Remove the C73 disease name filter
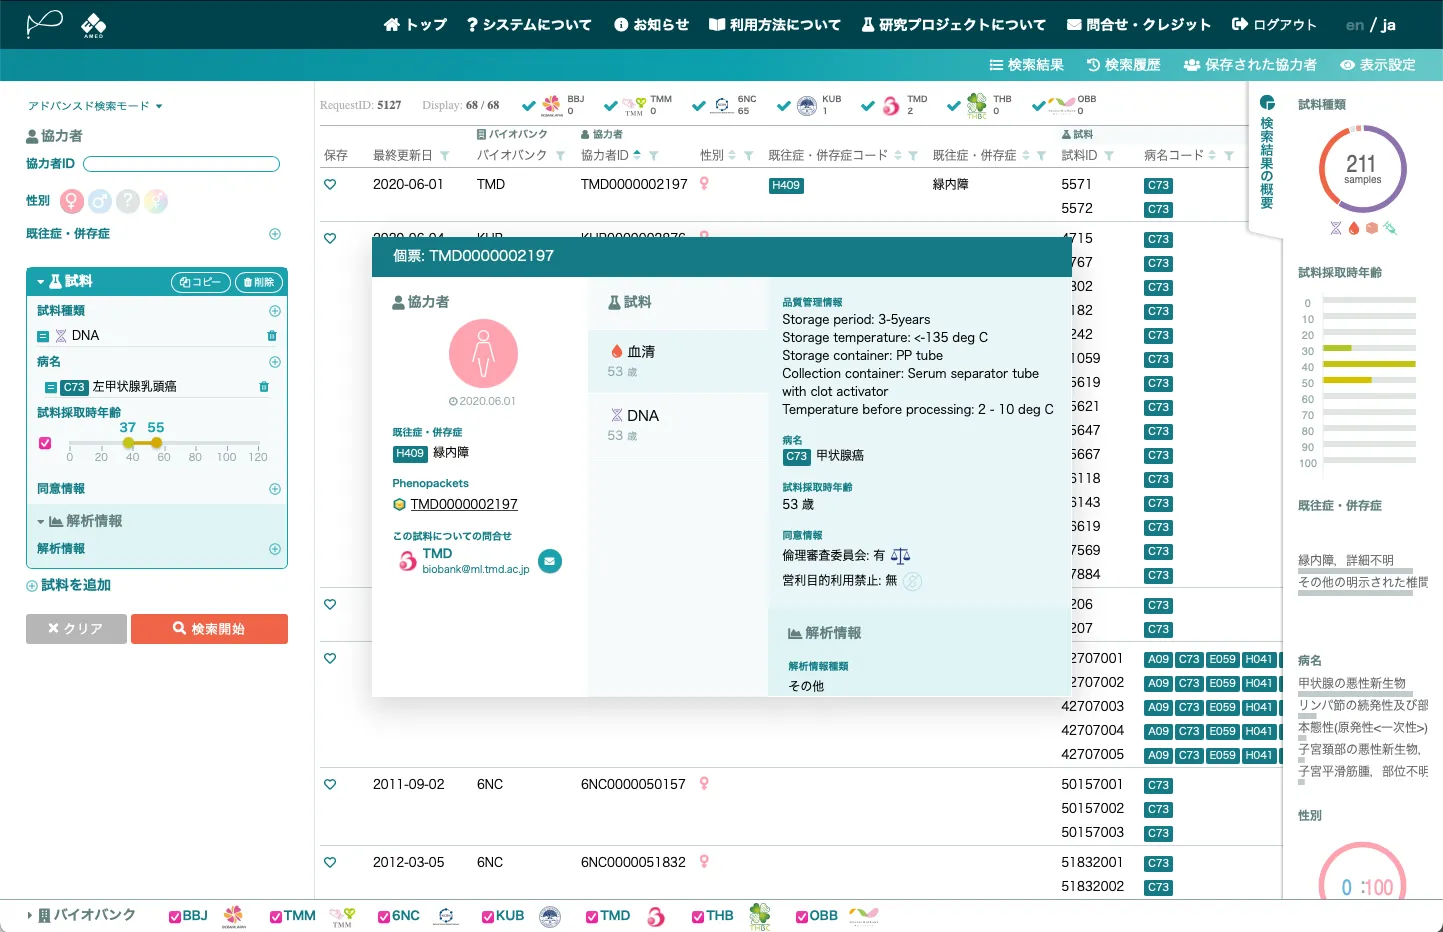The image size is (1443, 932). pos(264,387)
